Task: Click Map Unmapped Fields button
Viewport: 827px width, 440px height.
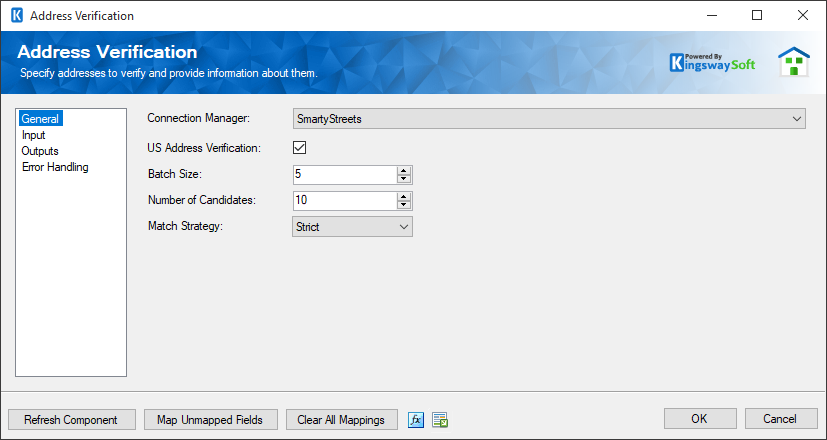Action: click(x=210, y=419)
